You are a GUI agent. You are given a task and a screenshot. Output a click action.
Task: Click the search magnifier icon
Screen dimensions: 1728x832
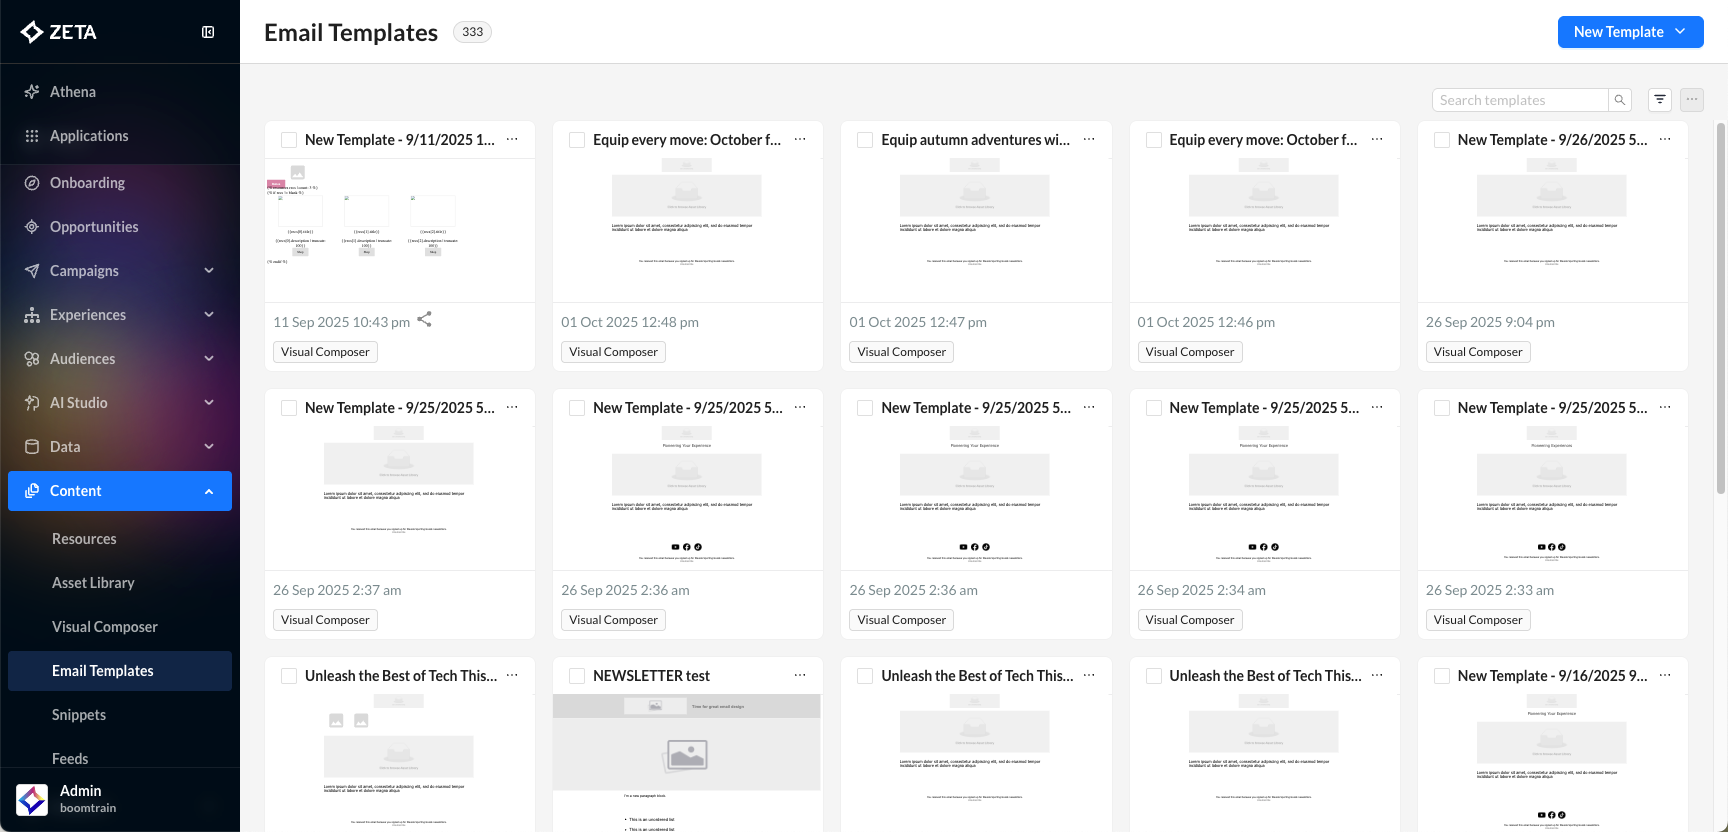point(1620,100)
